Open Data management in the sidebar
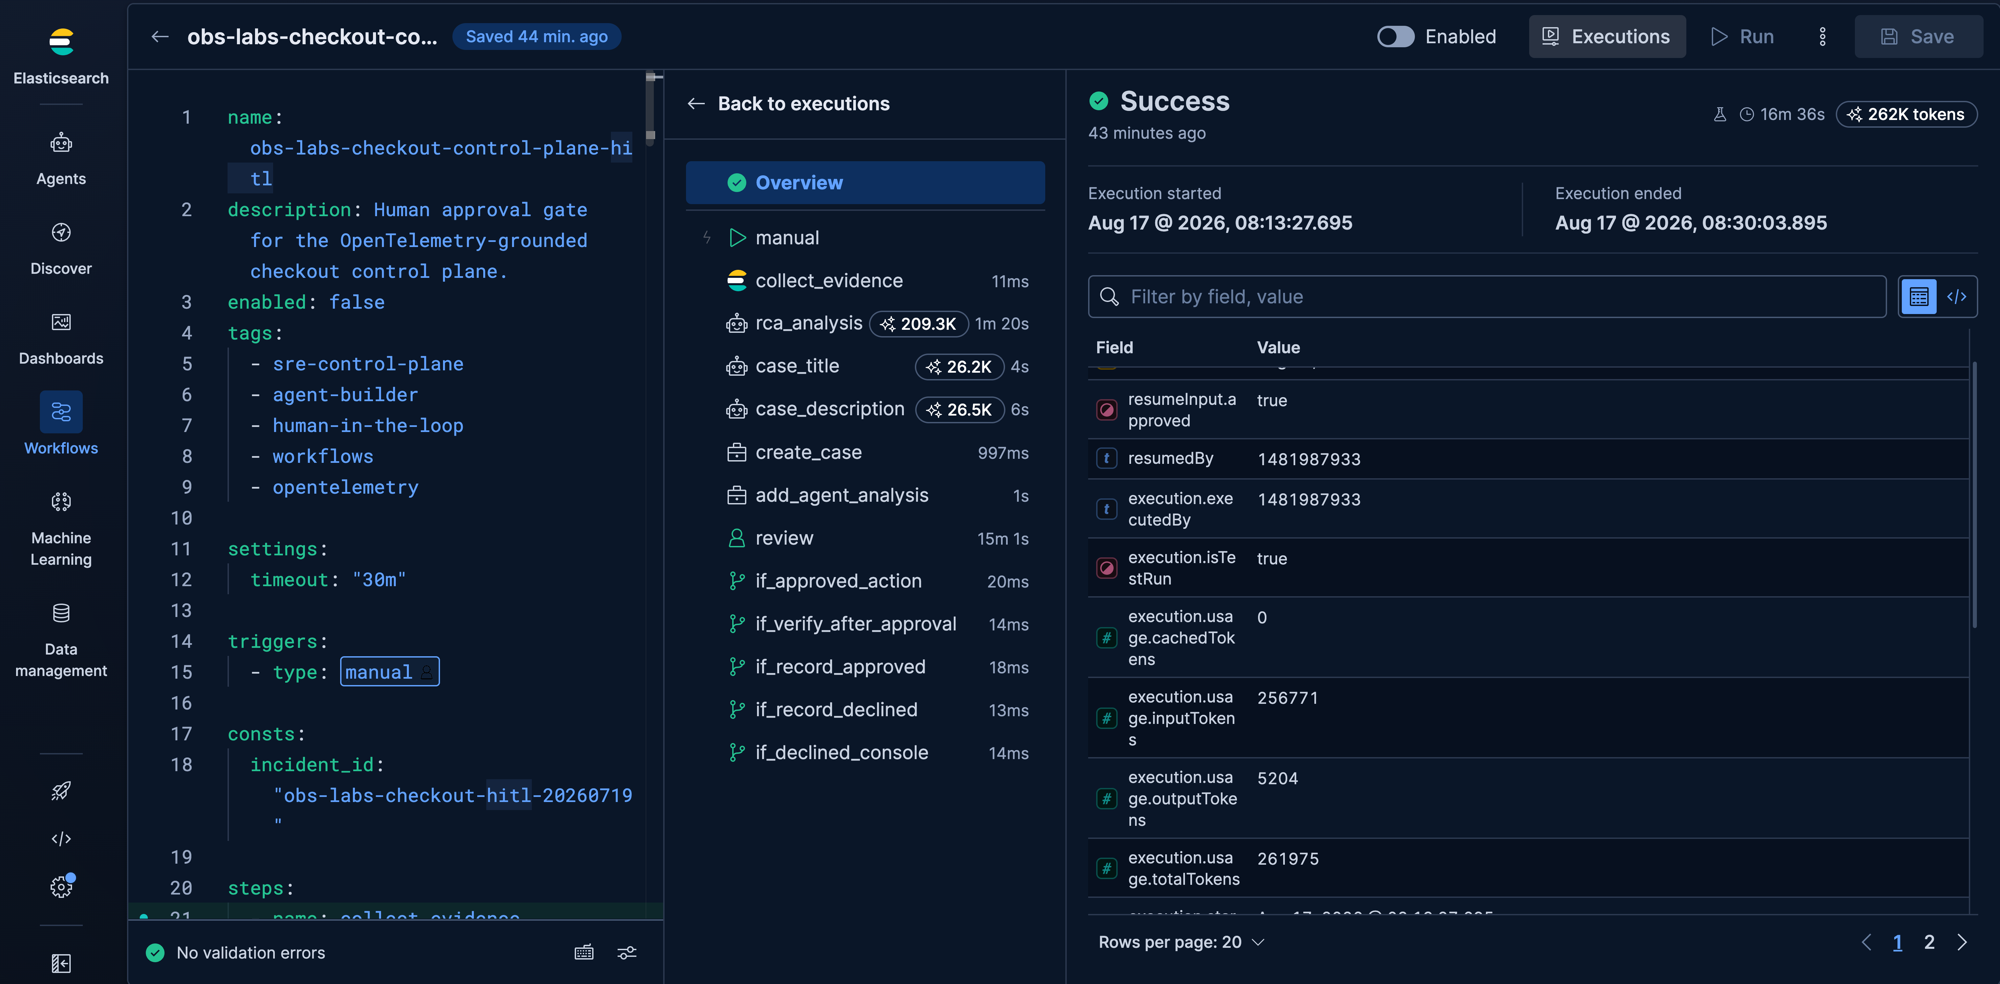This screenshot has height=984, width=2000. pyautogui.click(x=61, y=640)
